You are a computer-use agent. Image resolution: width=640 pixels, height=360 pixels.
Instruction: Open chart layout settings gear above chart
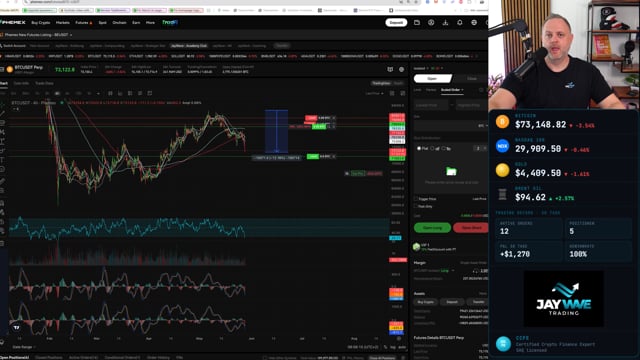[402, 69]
